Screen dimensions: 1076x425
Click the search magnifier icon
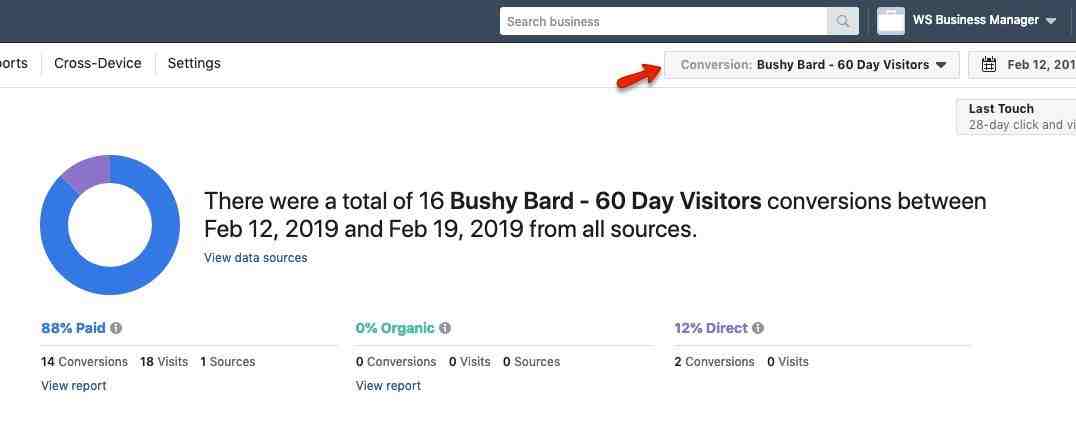(x=843, y=21)
